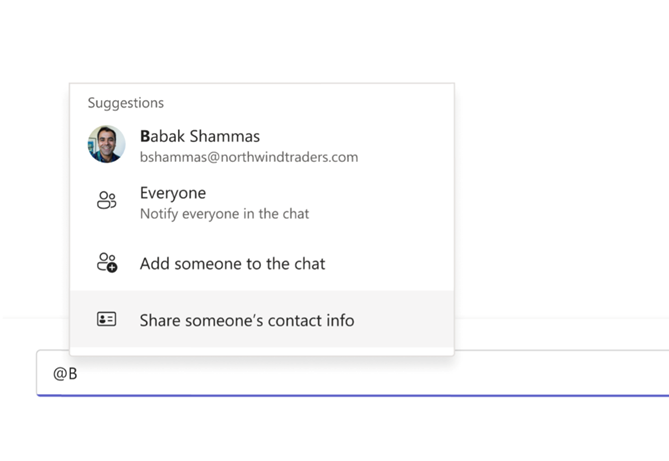Screen dimensions: 669x461
Task: Click the @B mention text in compose box
Action: 65,374
